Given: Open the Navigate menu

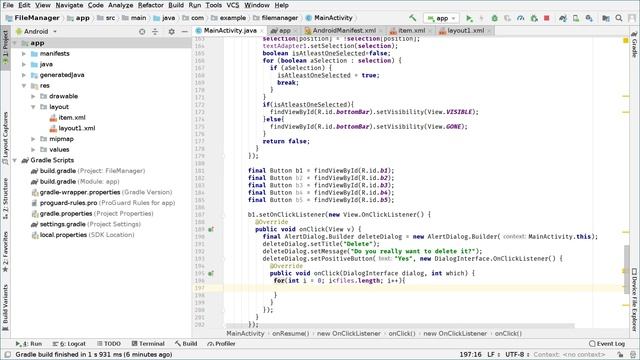Looking at the screenshot, I should pos(69,5).
